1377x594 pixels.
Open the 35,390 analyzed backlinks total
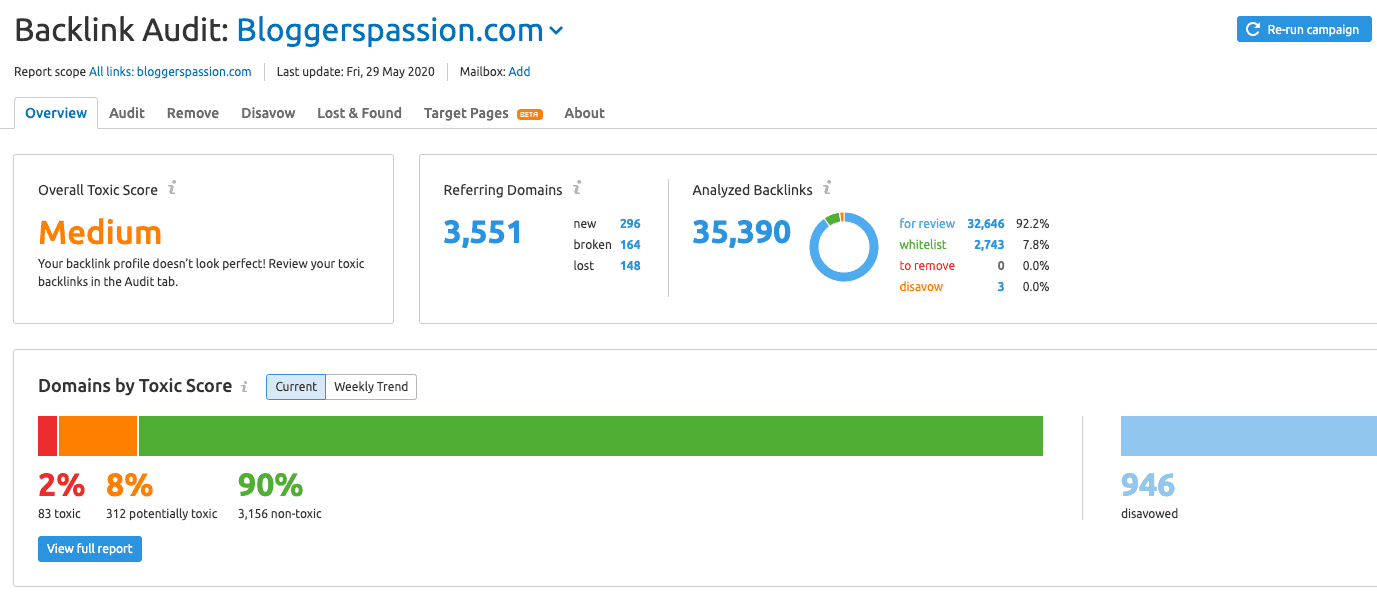(742, 233)
